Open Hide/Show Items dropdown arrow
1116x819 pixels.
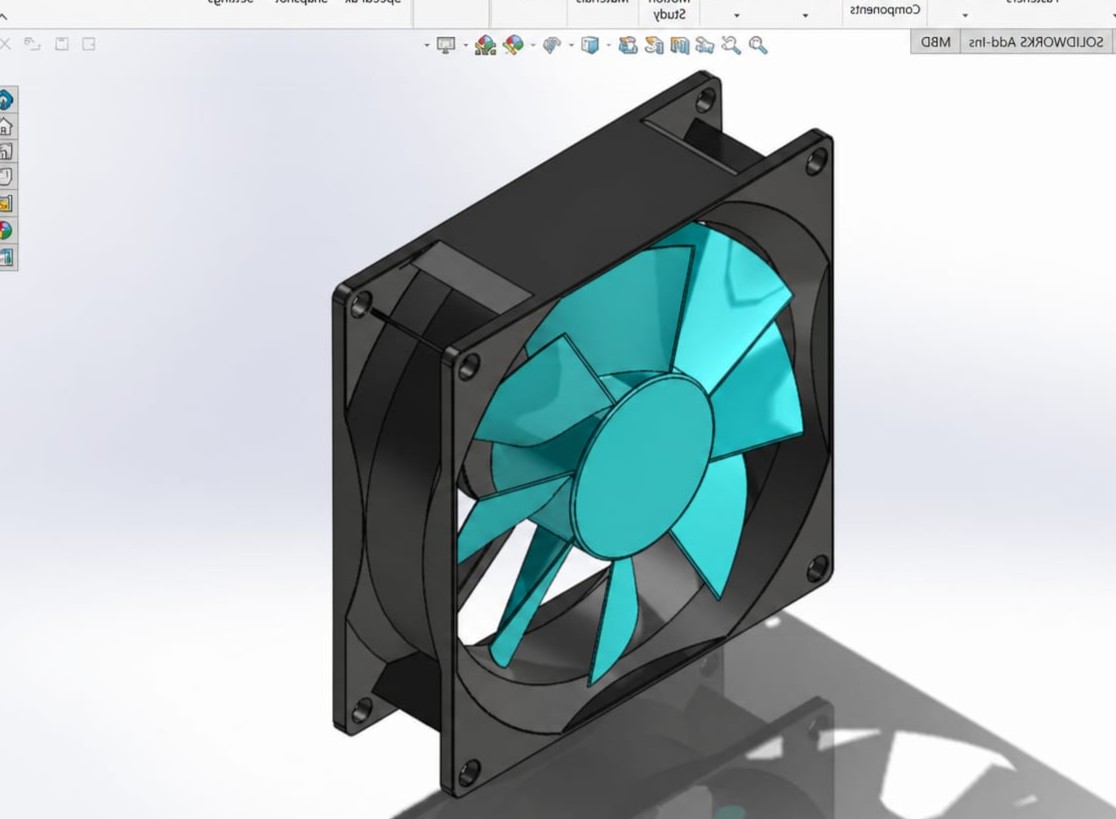[533, 46]
